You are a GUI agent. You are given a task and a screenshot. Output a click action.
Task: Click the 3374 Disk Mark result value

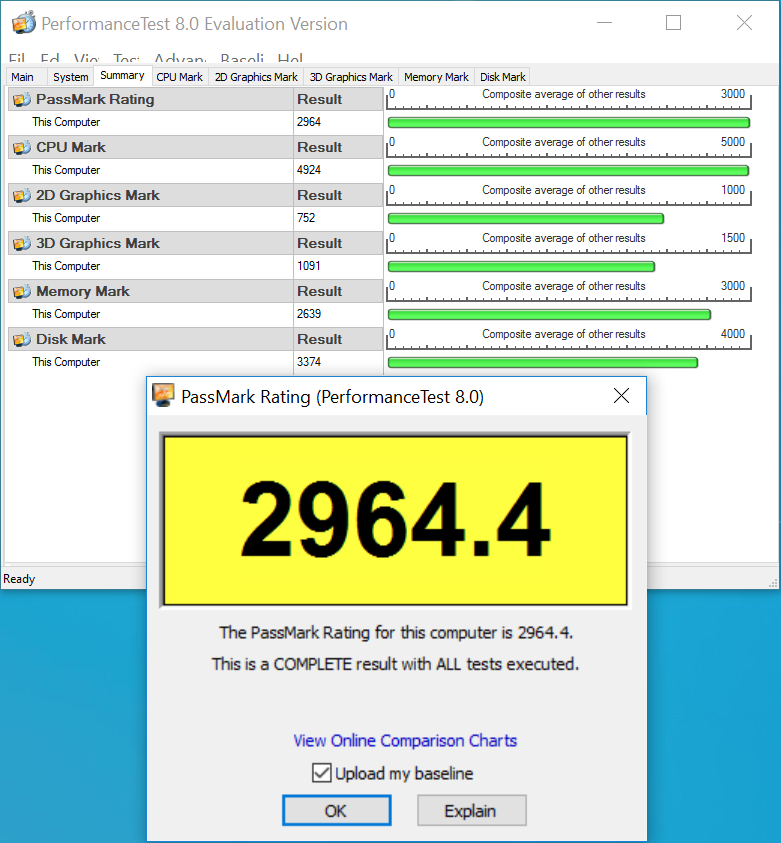[x=309, y=362]
